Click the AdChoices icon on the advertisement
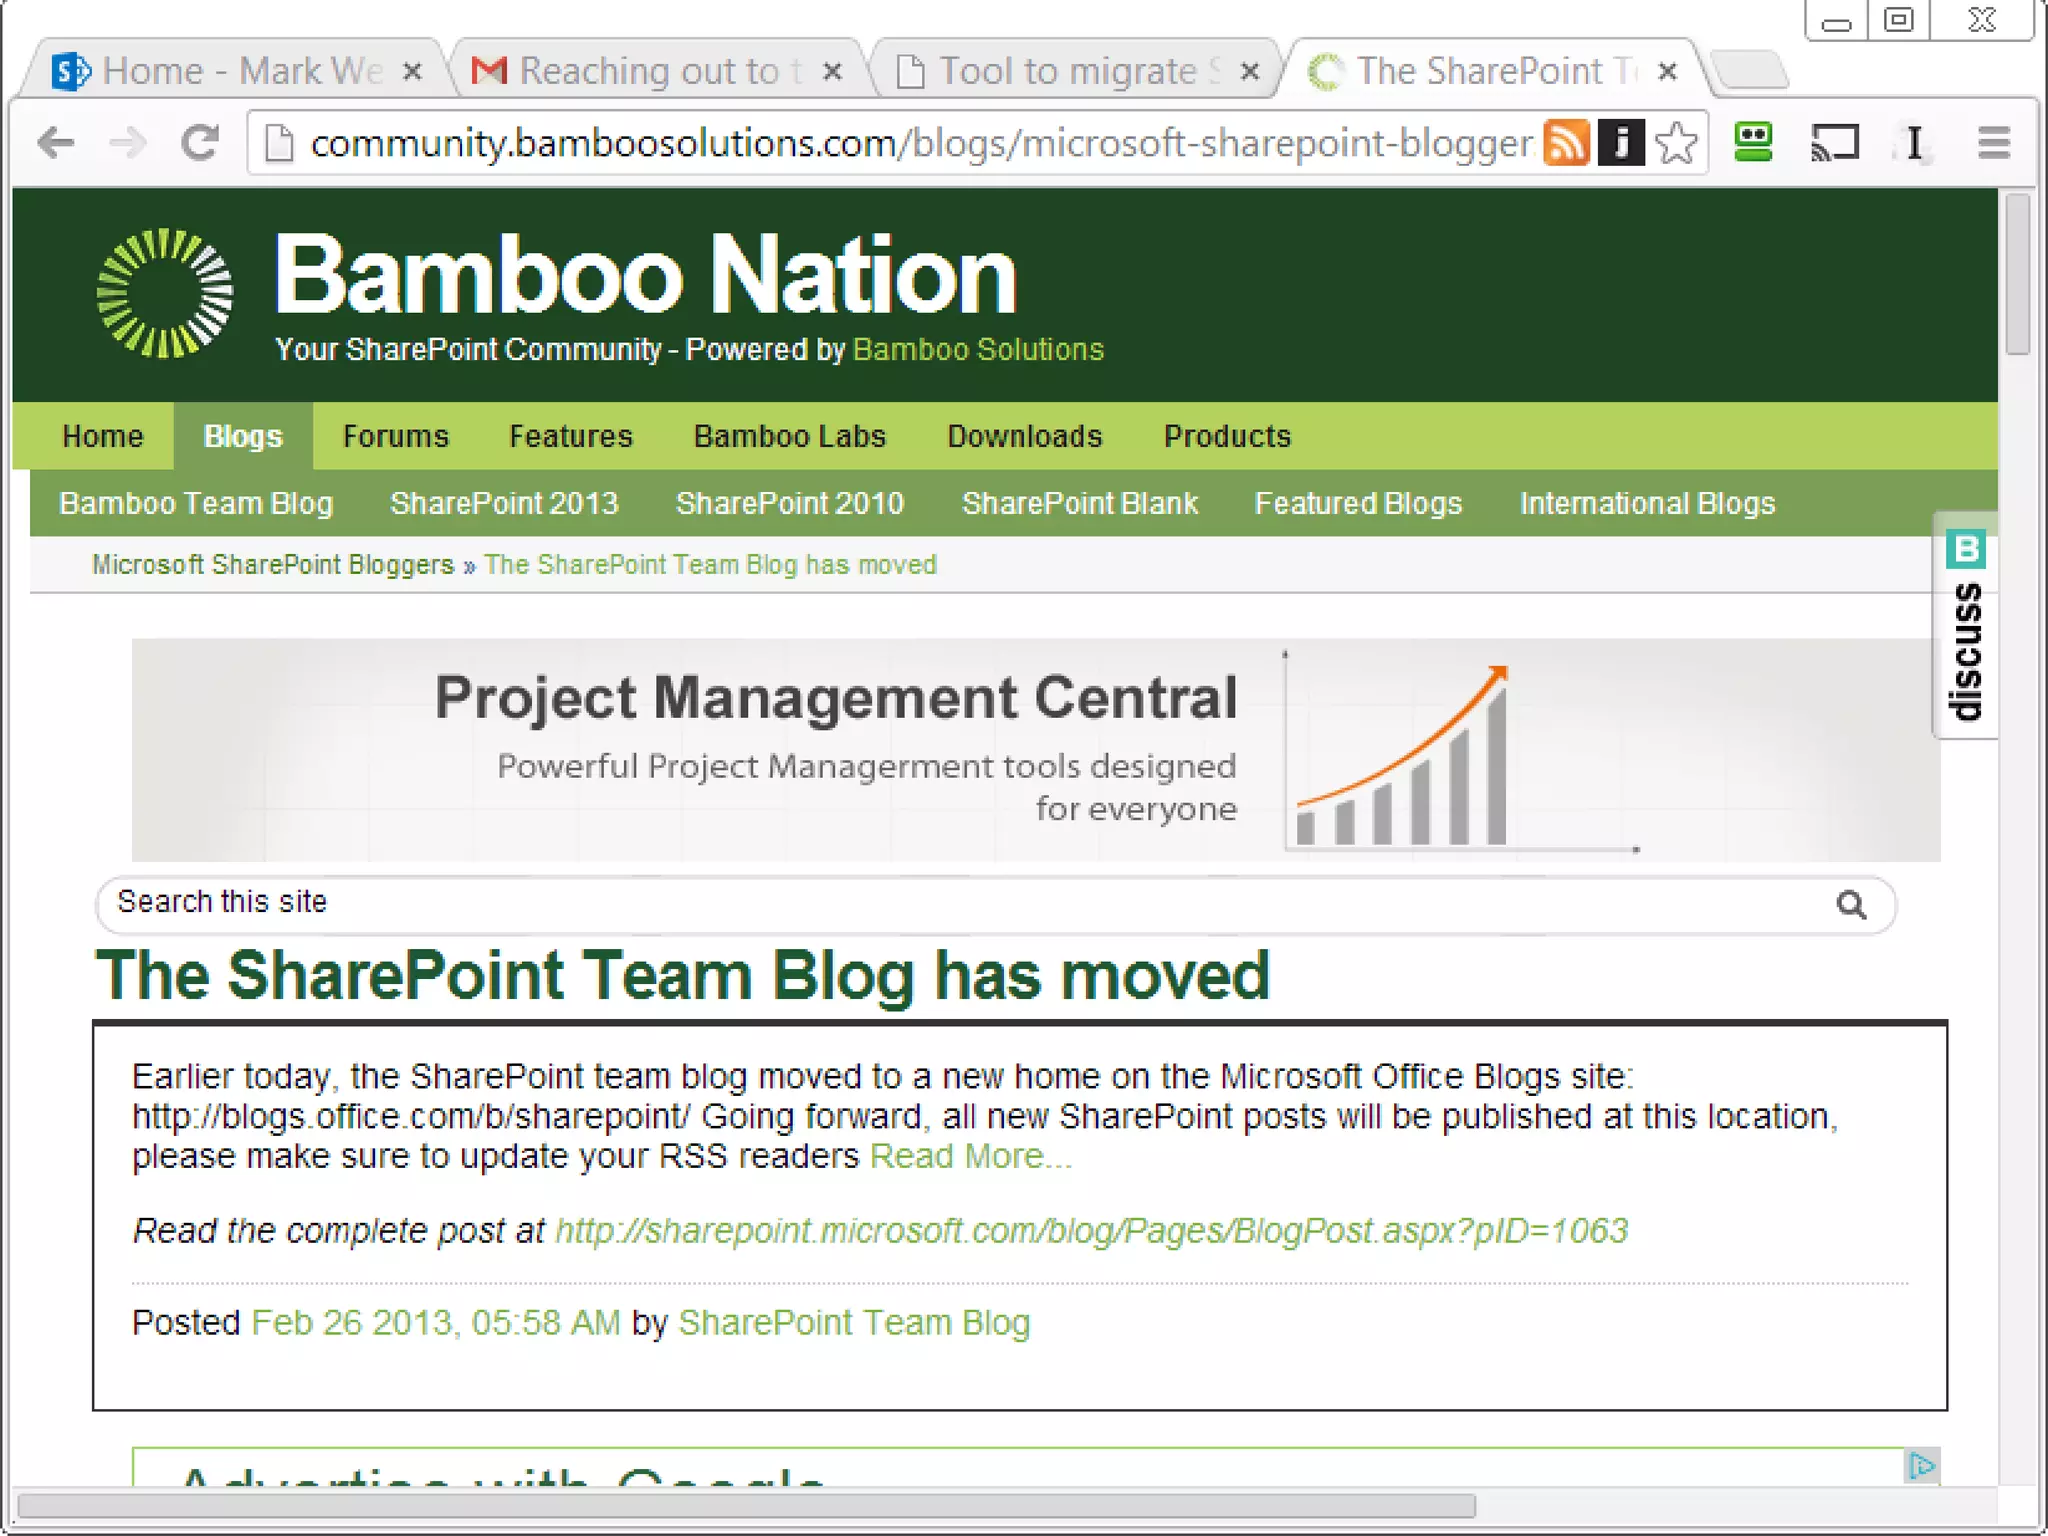 coord(1921,1466)
